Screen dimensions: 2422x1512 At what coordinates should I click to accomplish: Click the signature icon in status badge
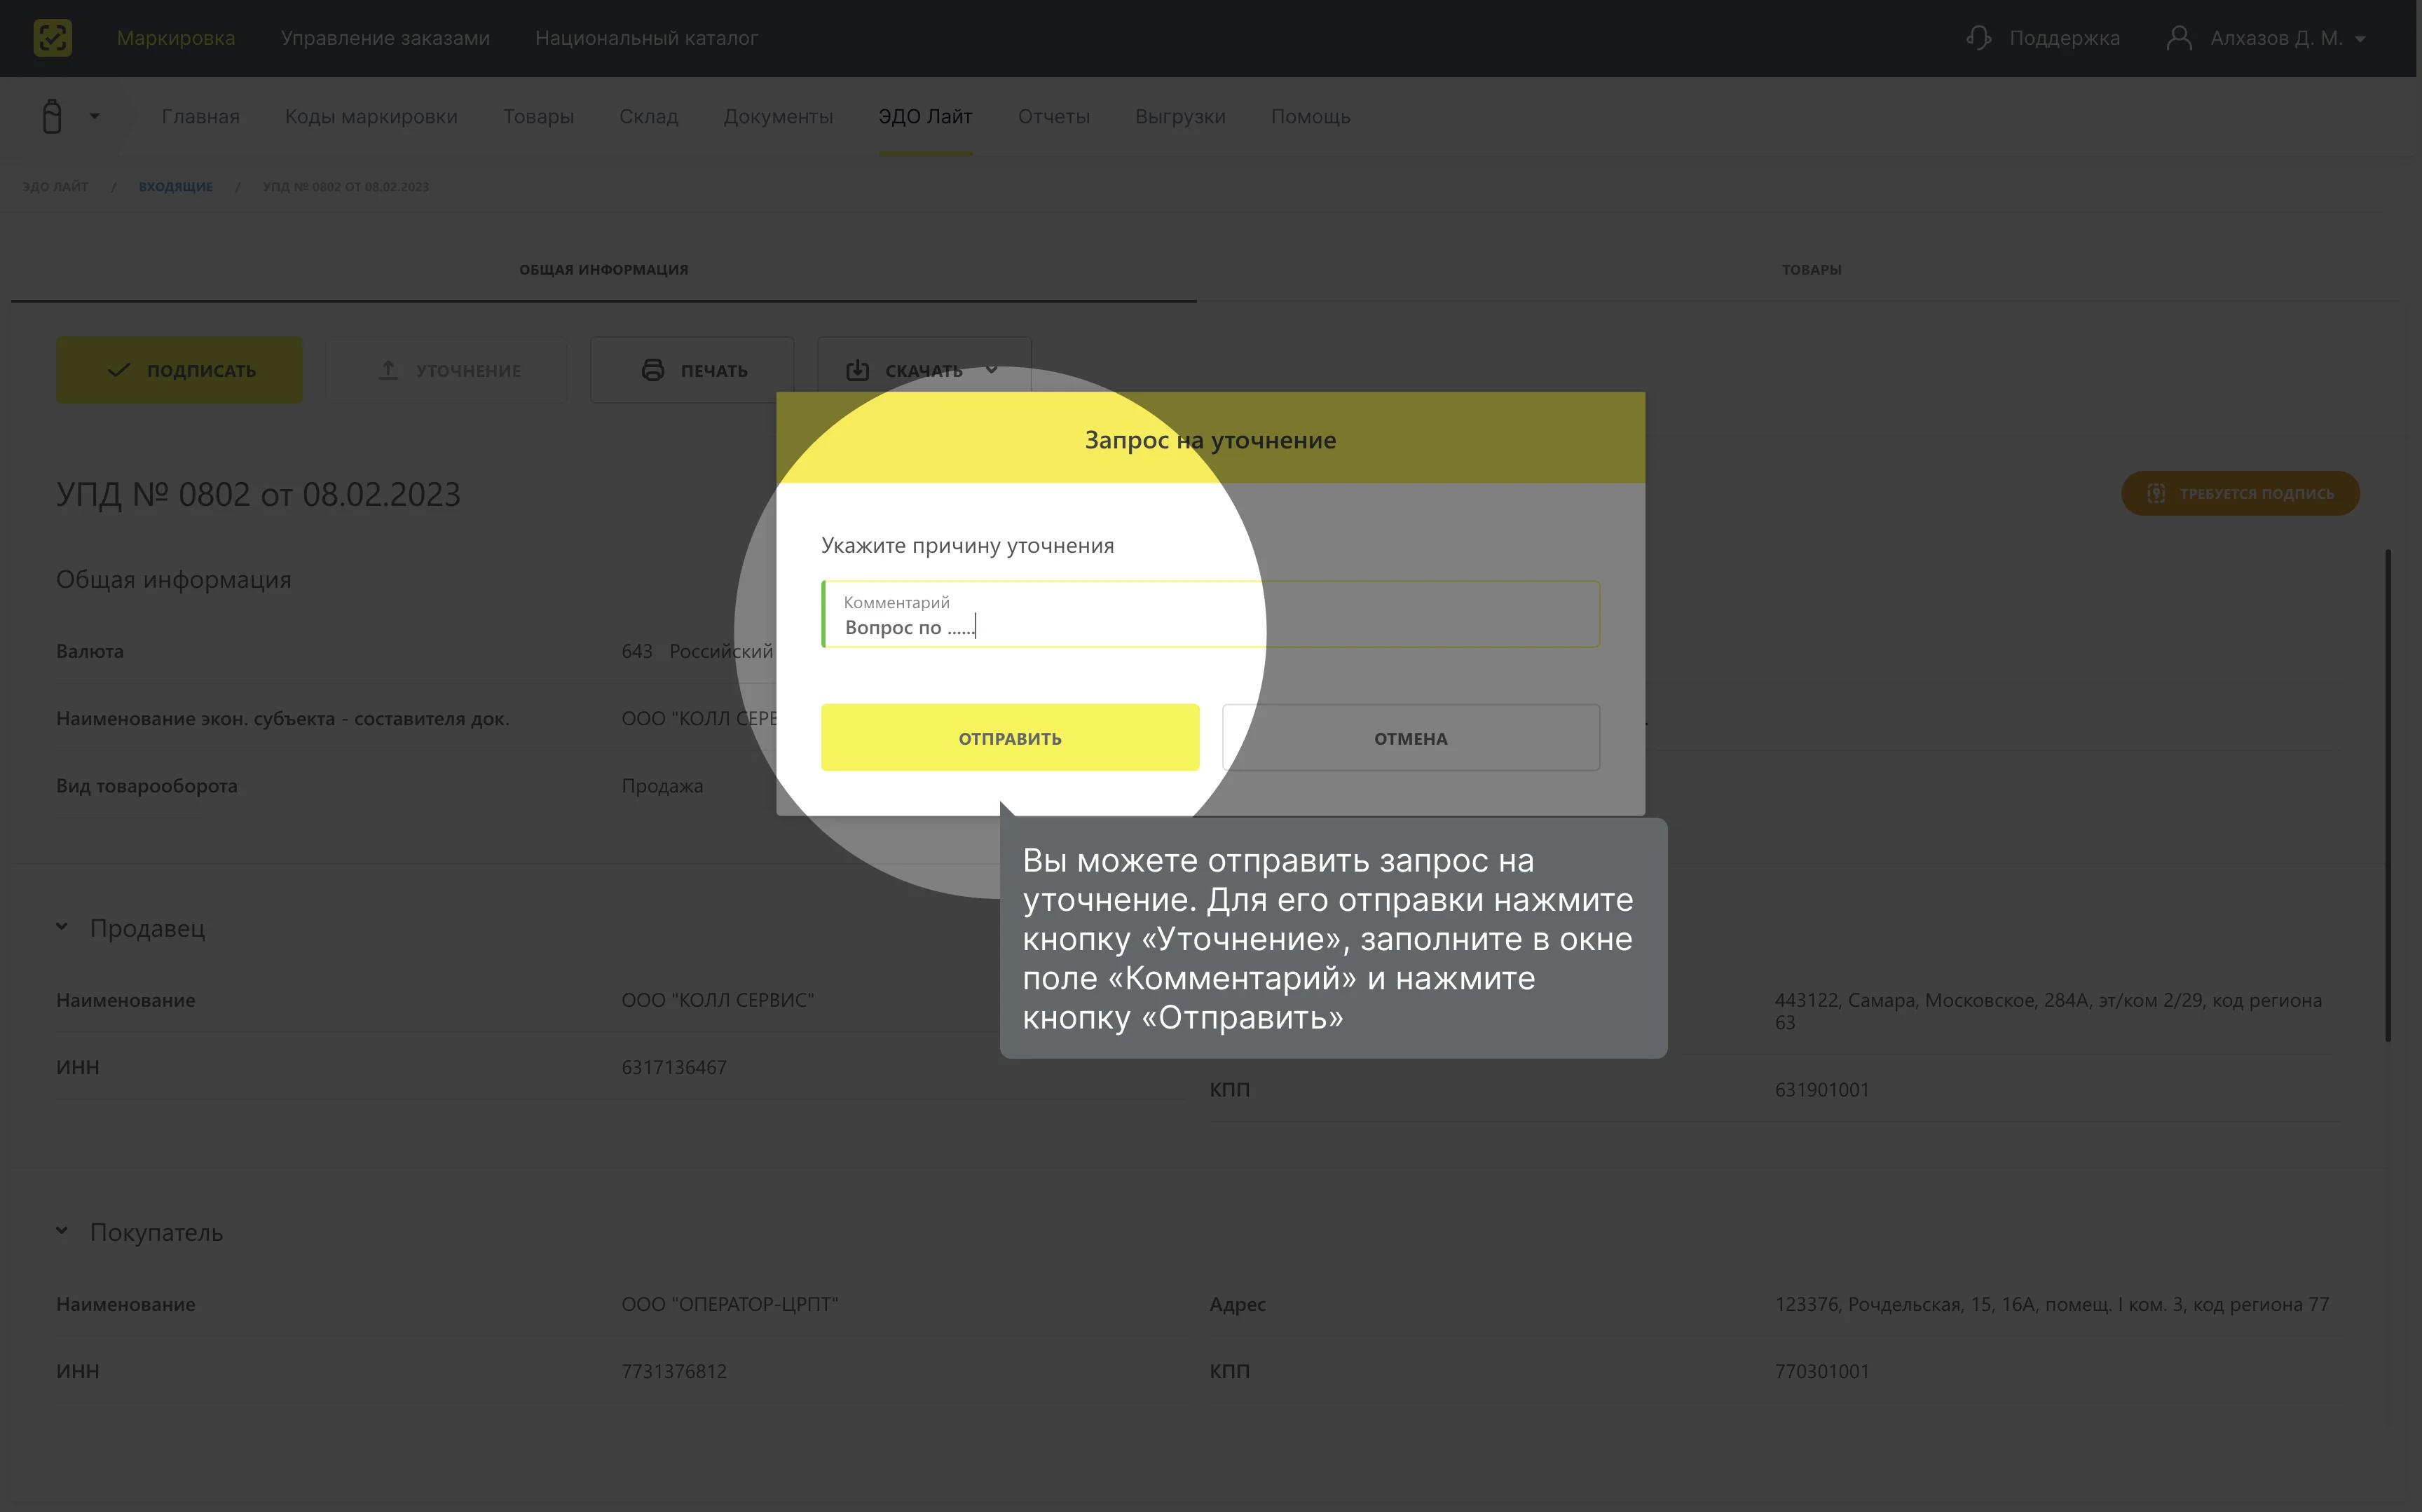(2156, 493)
